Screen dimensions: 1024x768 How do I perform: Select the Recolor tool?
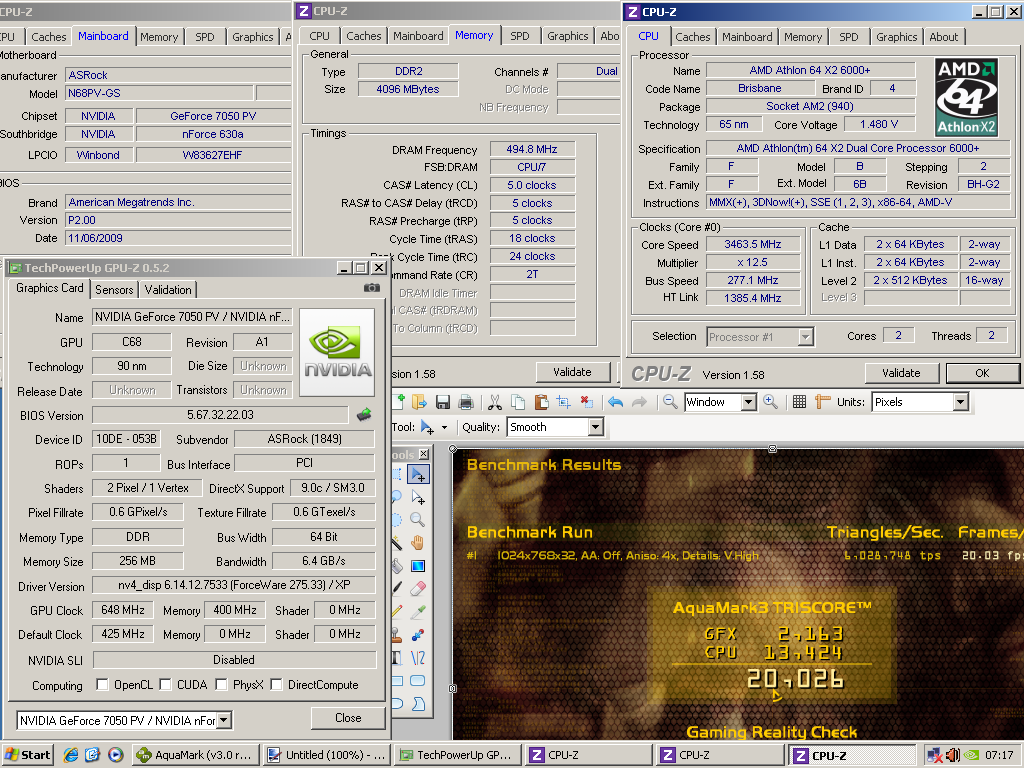(418, 634)
